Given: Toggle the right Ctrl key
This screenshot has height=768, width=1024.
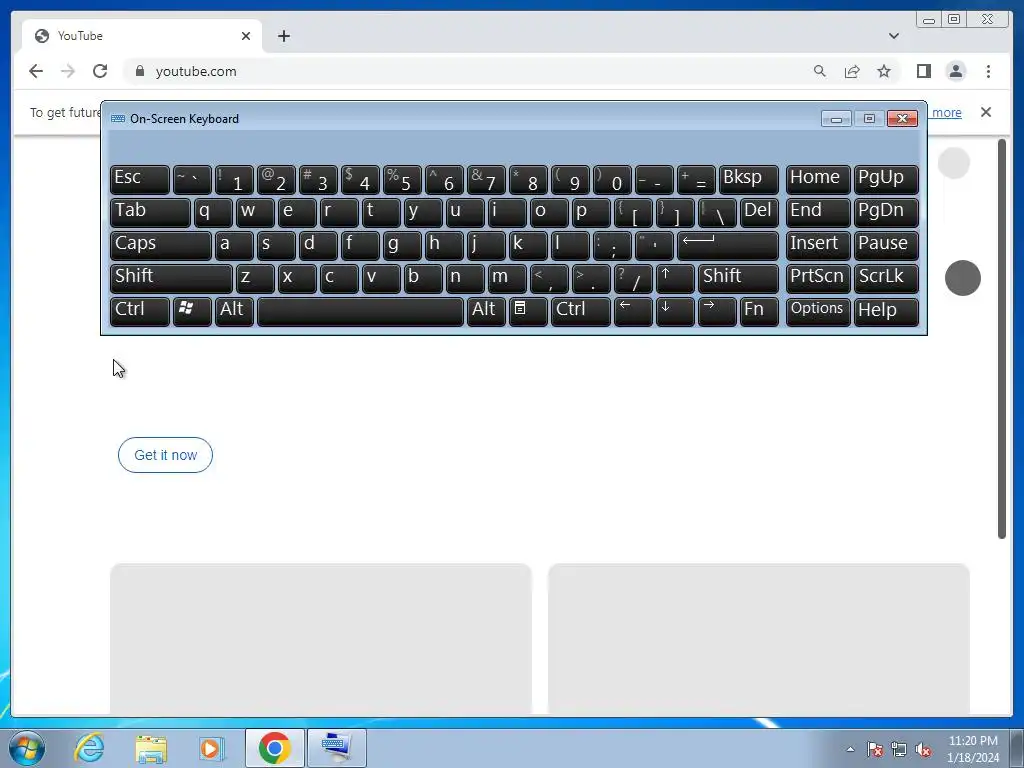Looking at the screenshot, I should (x=581, y=311).
